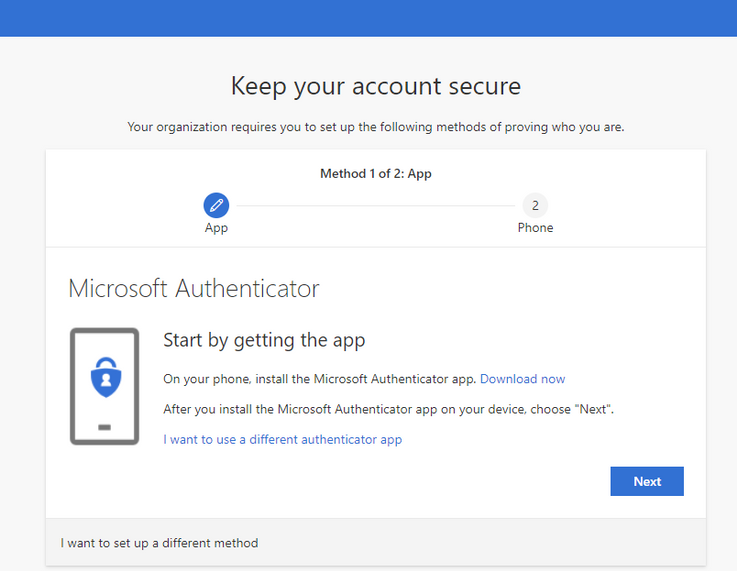Click the 'App' step label
The height and width of the screenshot is (571, 737).
[216, 228]
